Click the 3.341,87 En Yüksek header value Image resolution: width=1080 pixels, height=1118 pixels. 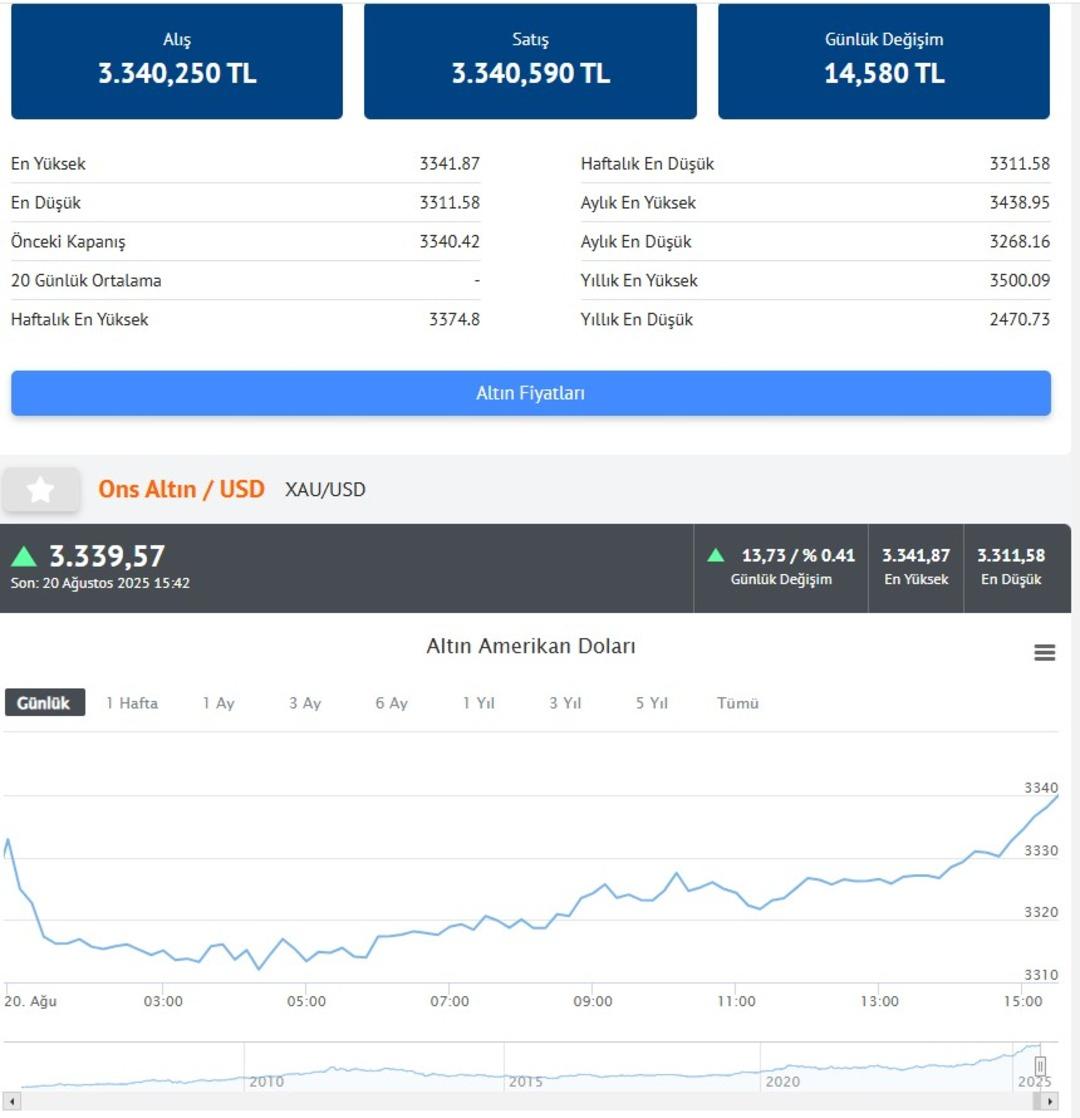[x=916, y=555]
